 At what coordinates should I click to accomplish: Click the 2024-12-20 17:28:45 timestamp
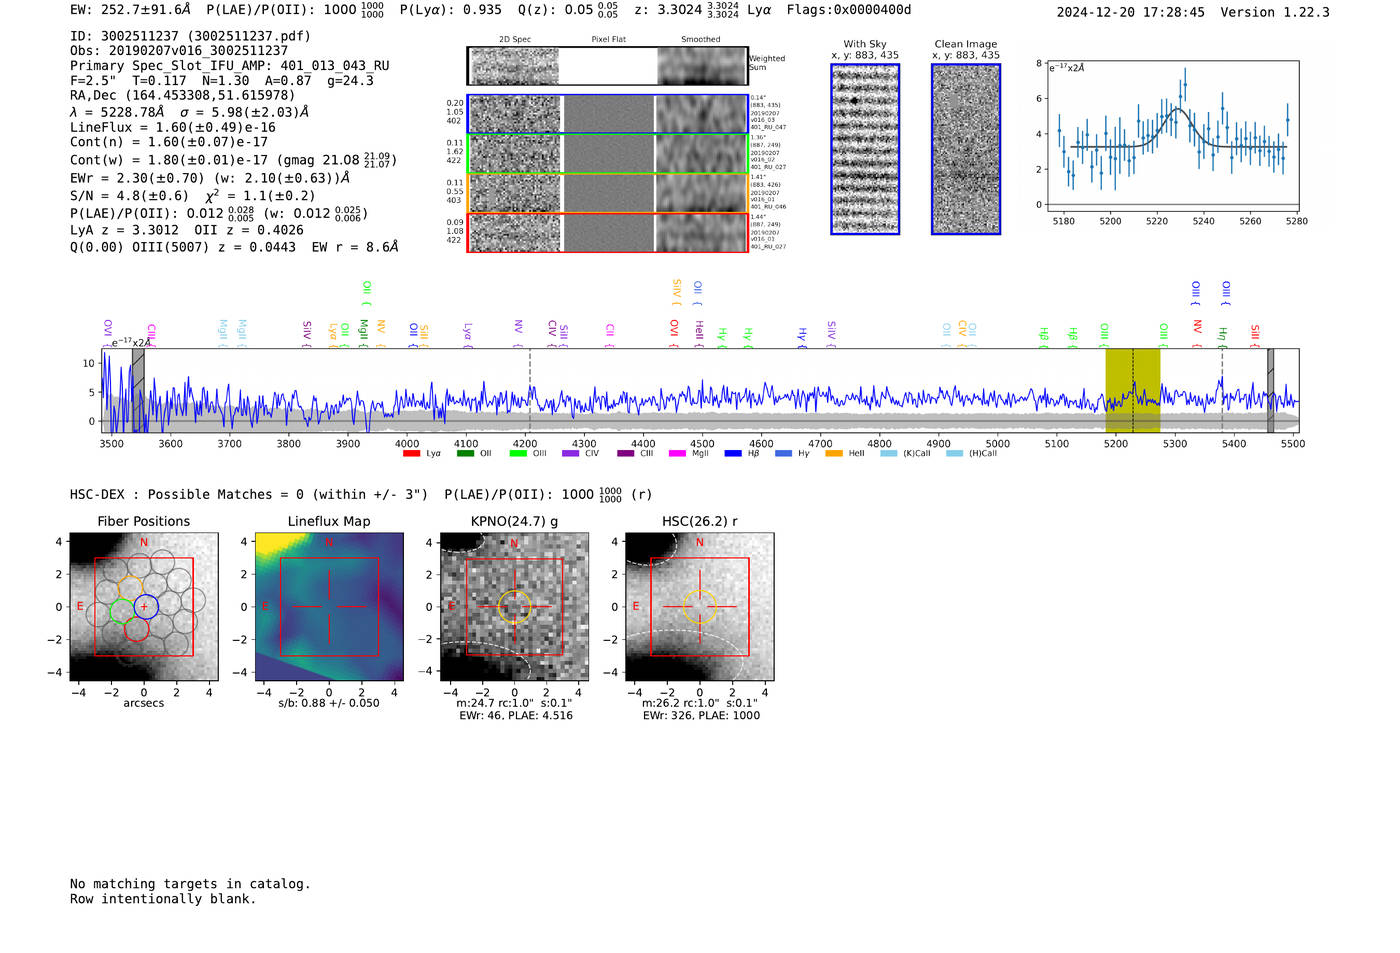1131,12
